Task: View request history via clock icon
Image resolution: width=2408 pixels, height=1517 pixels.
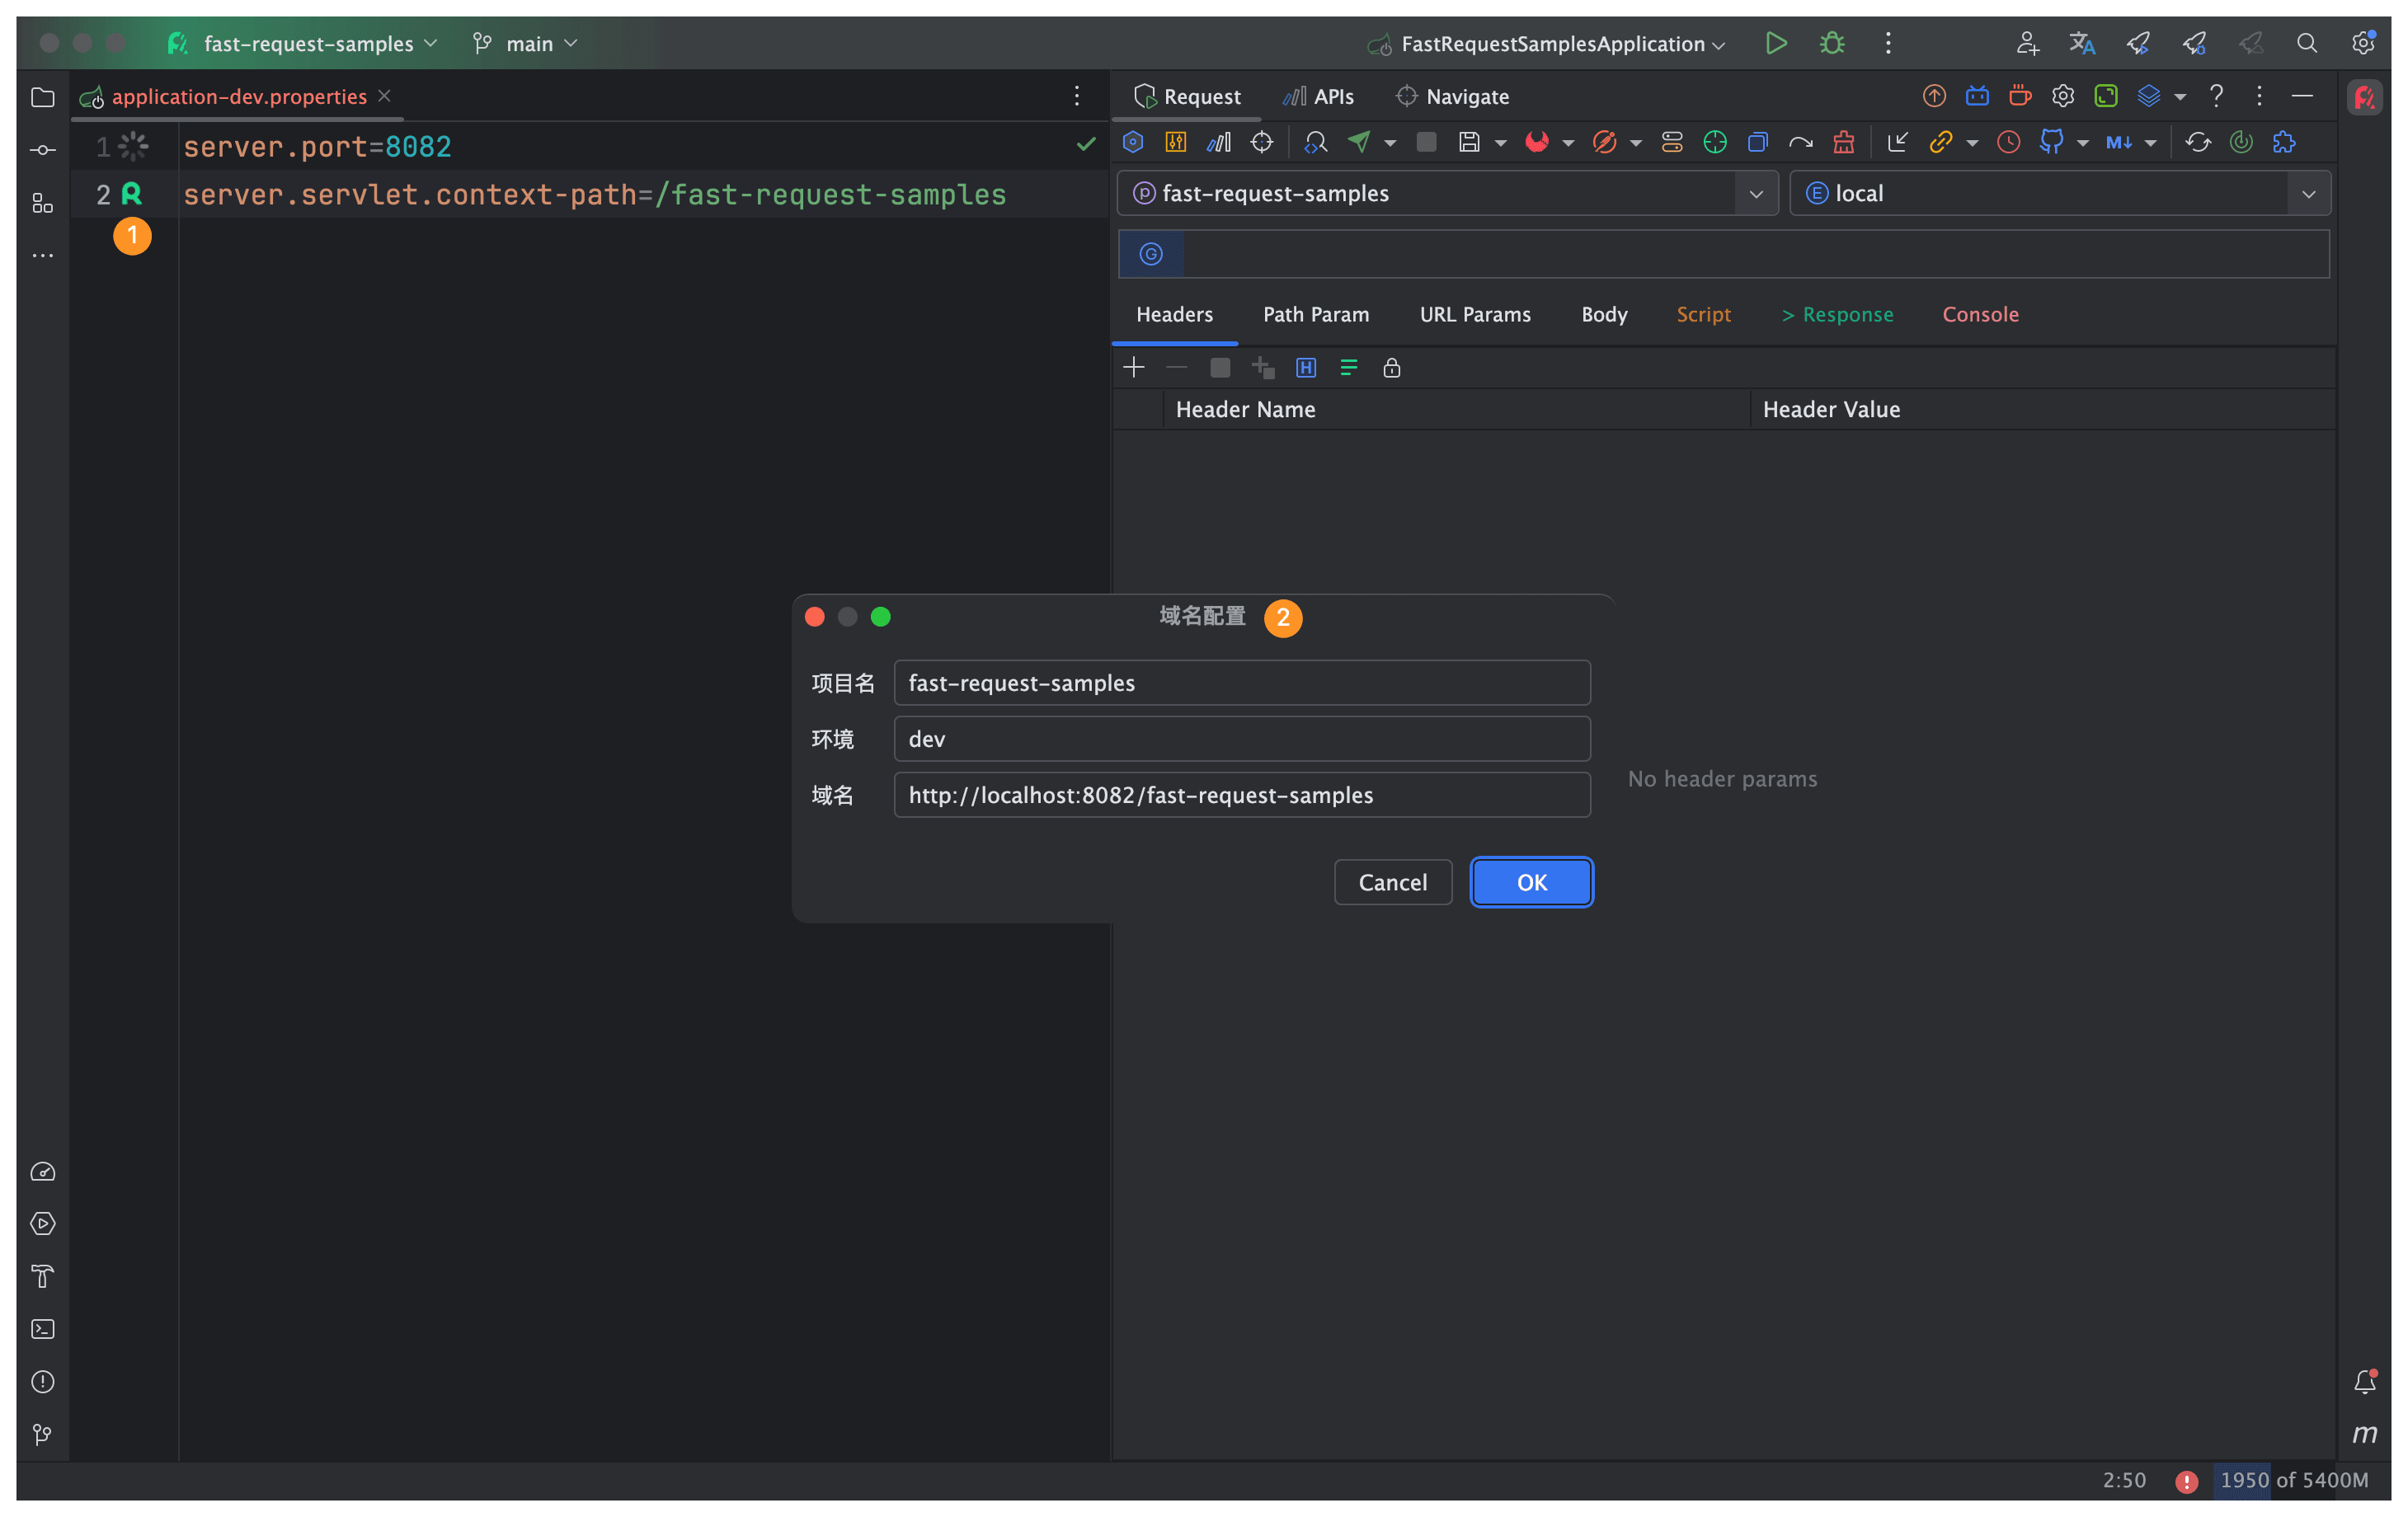Action: pyautogui.click(x=2009, y=142)
